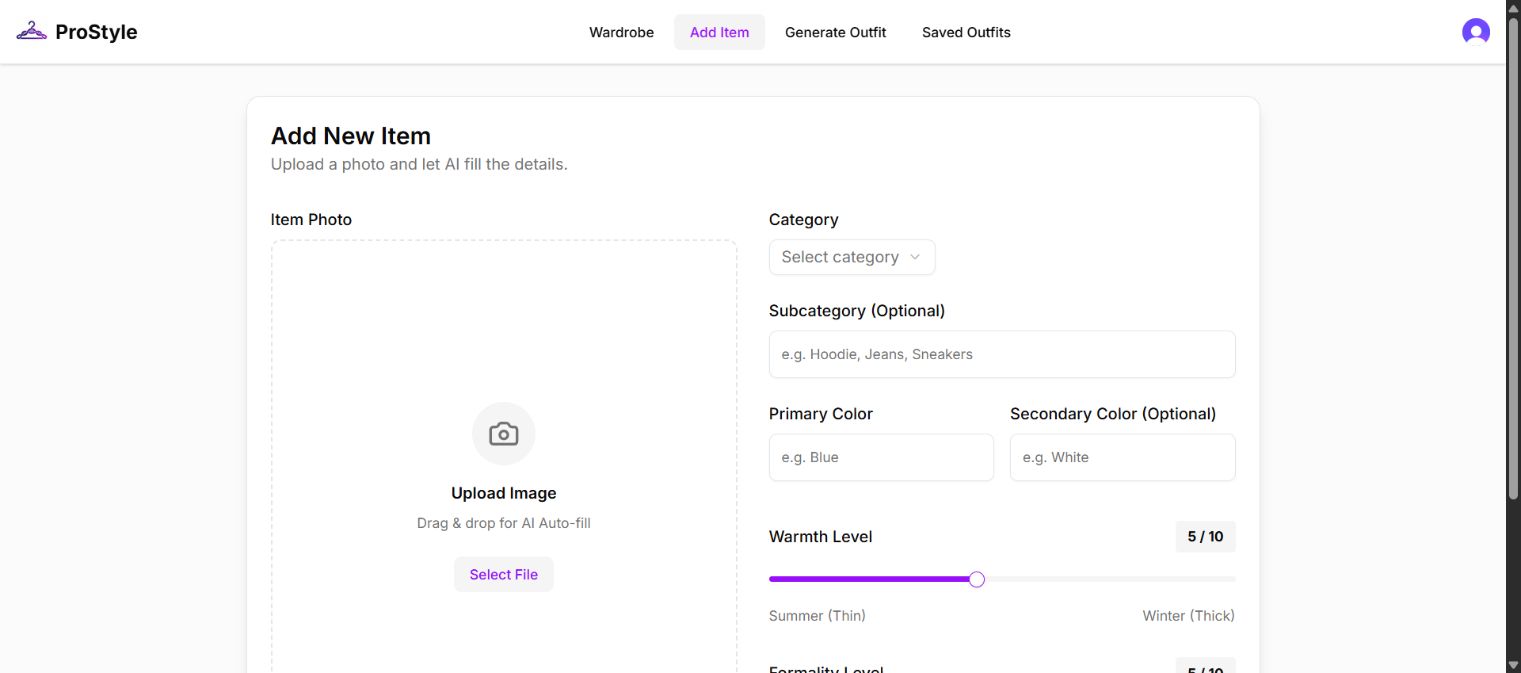Click the Subcategory input field
The width and height of the screenshot is (1521, 673).
[1002, 354]
